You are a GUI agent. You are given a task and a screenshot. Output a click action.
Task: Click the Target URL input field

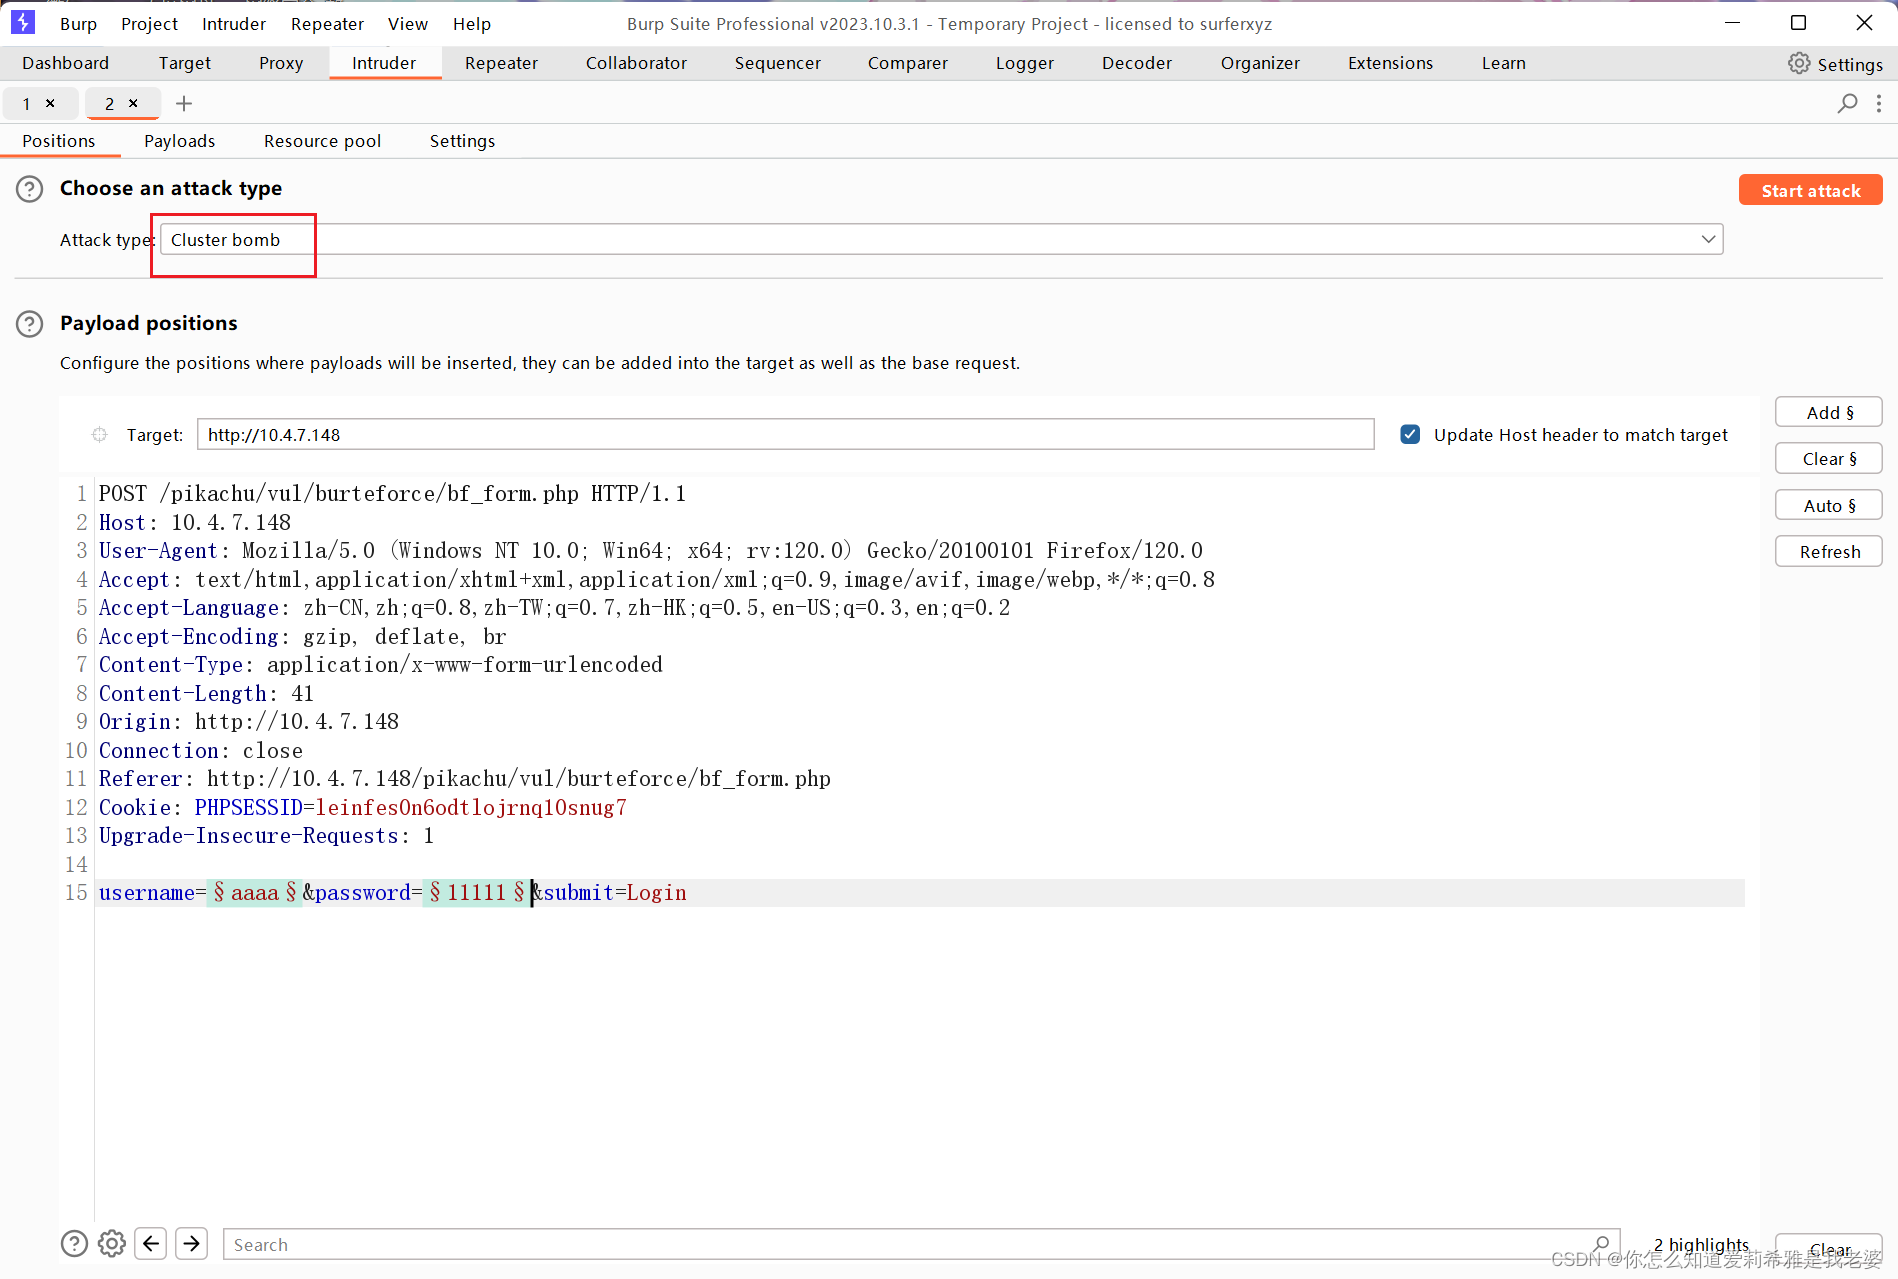[x=786, y=434]
